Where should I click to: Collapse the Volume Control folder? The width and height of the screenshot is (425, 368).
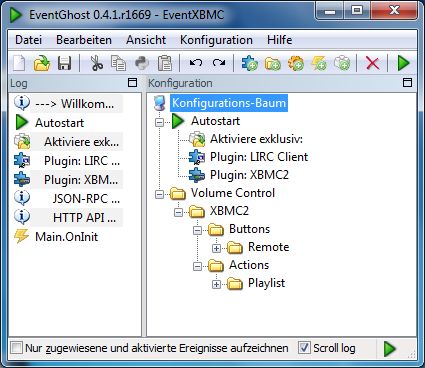[x=160, y=194]
